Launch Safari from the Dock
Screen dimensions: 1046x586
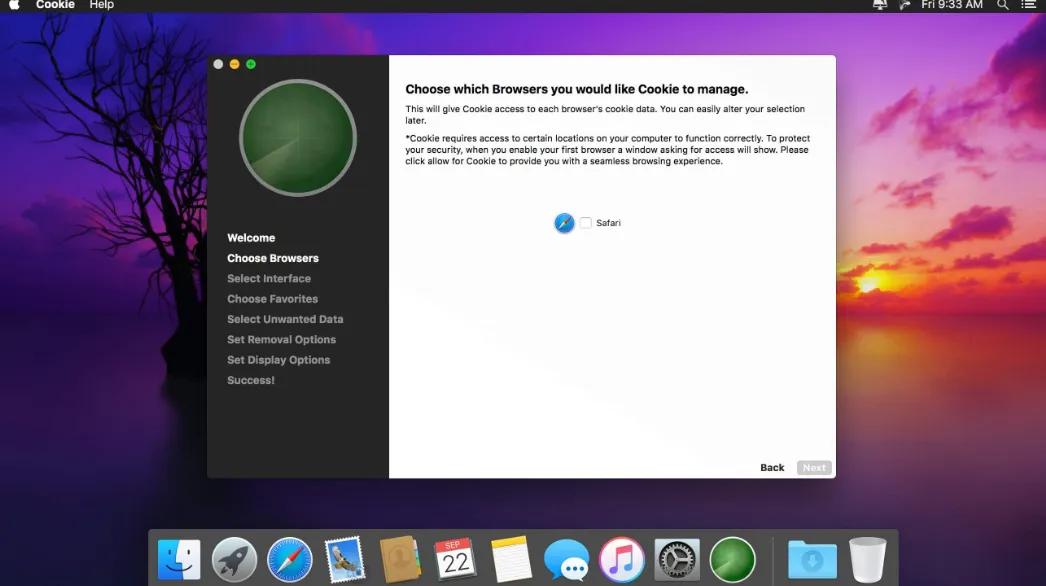coord(290,559)
